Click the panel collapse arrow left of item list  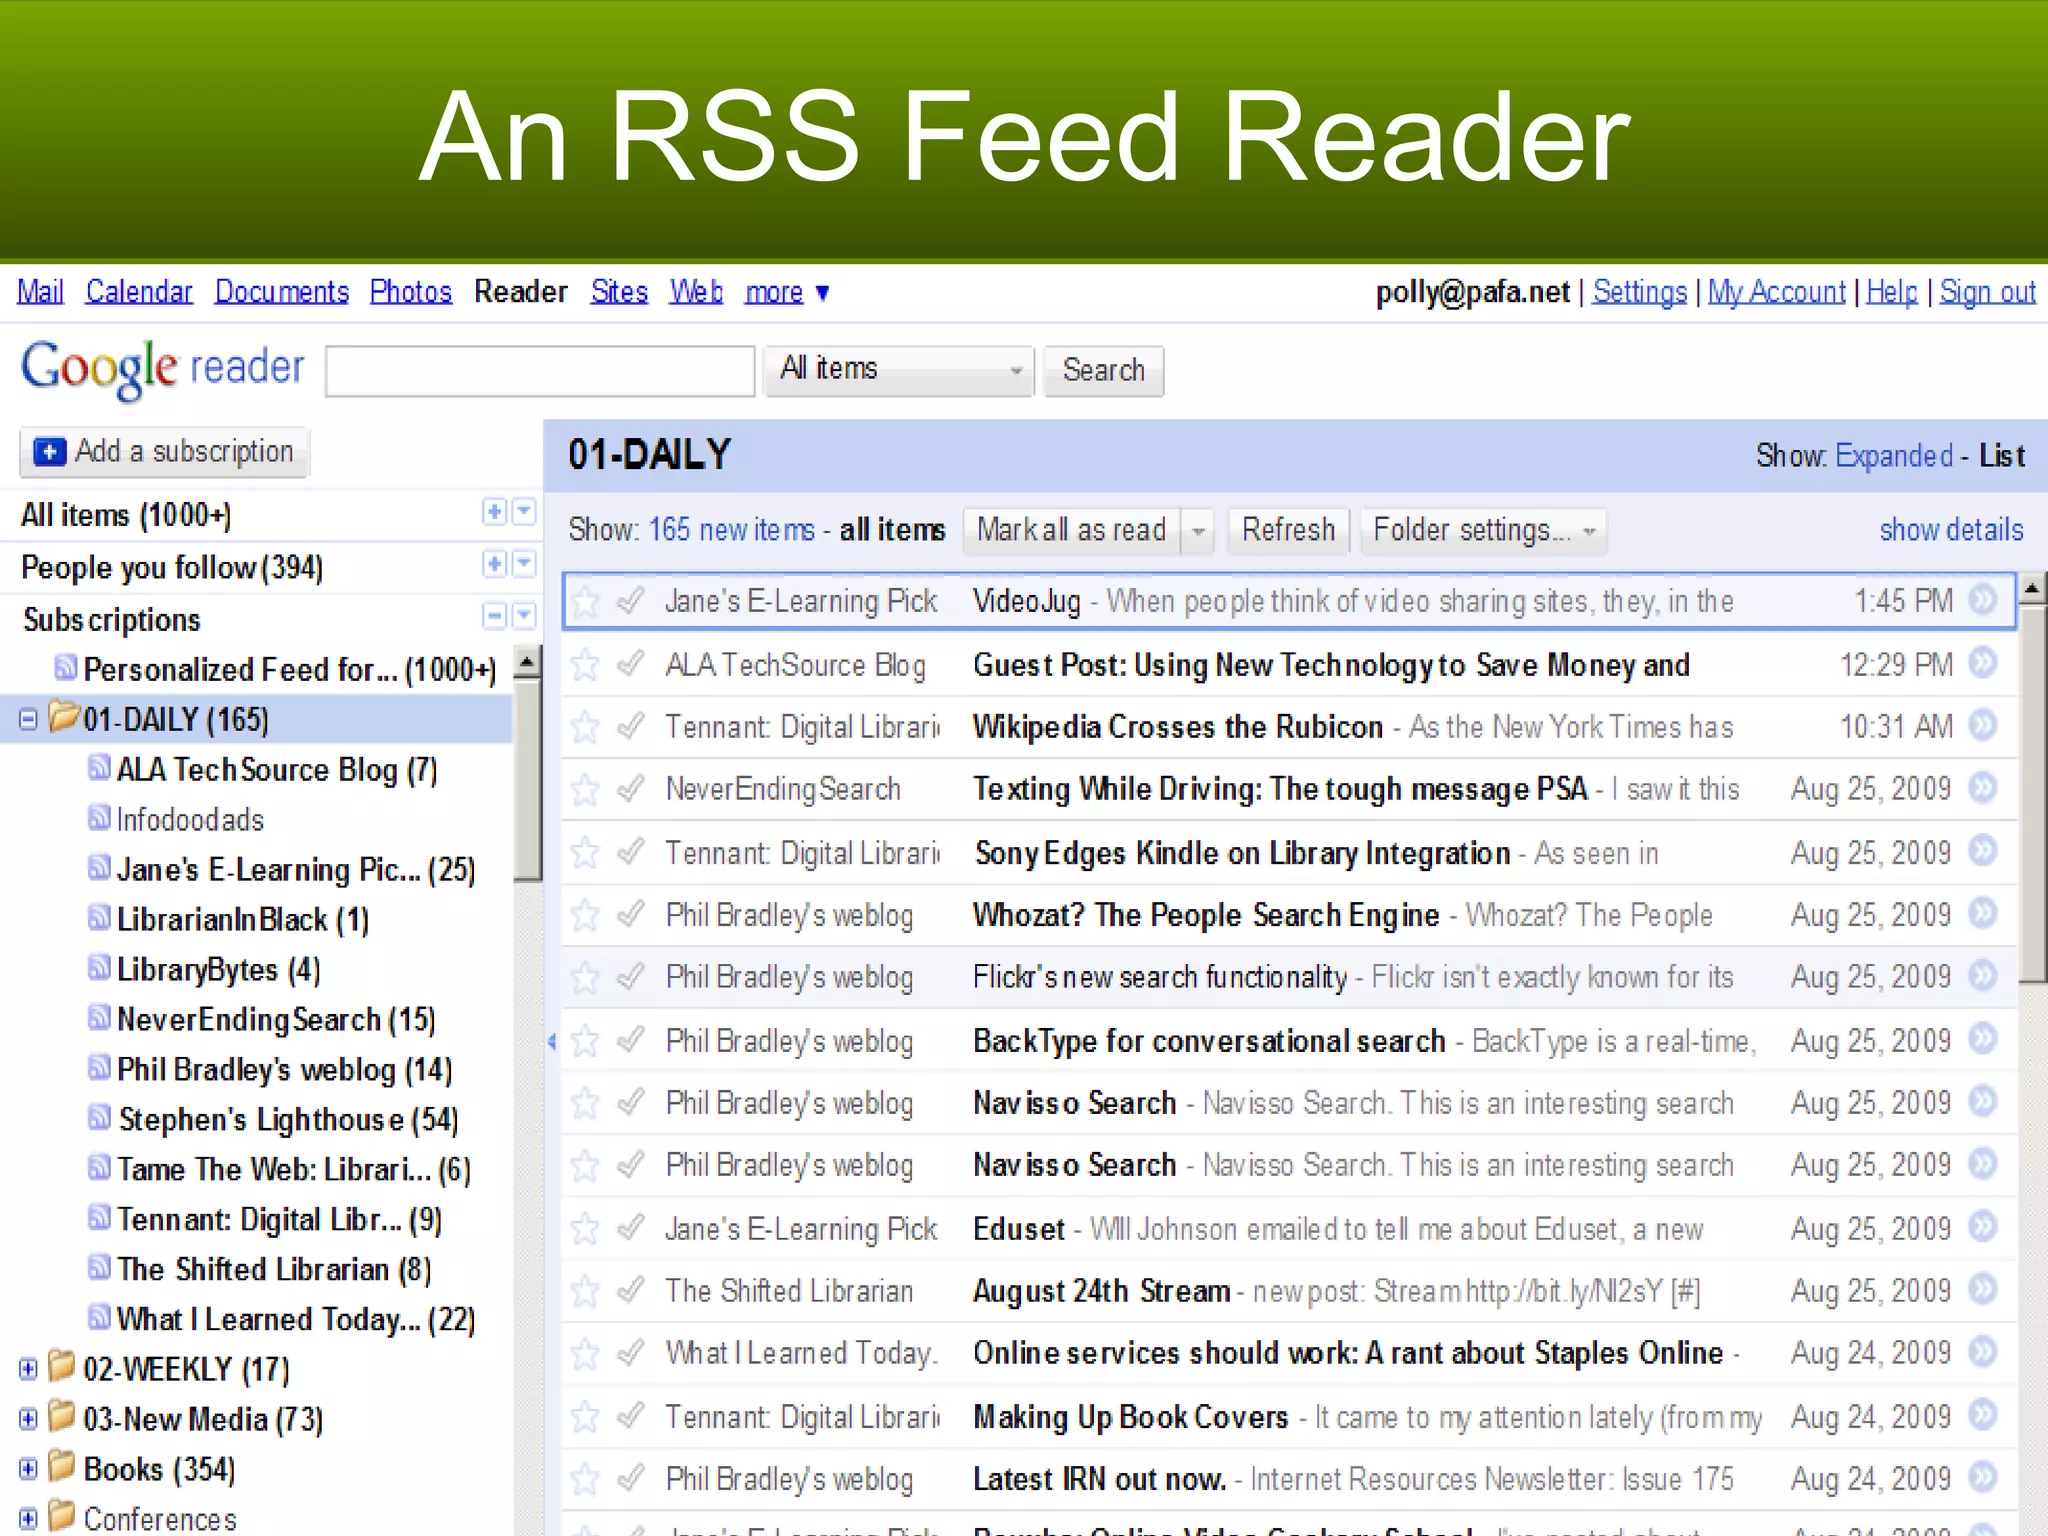(x=552, y=1042)
